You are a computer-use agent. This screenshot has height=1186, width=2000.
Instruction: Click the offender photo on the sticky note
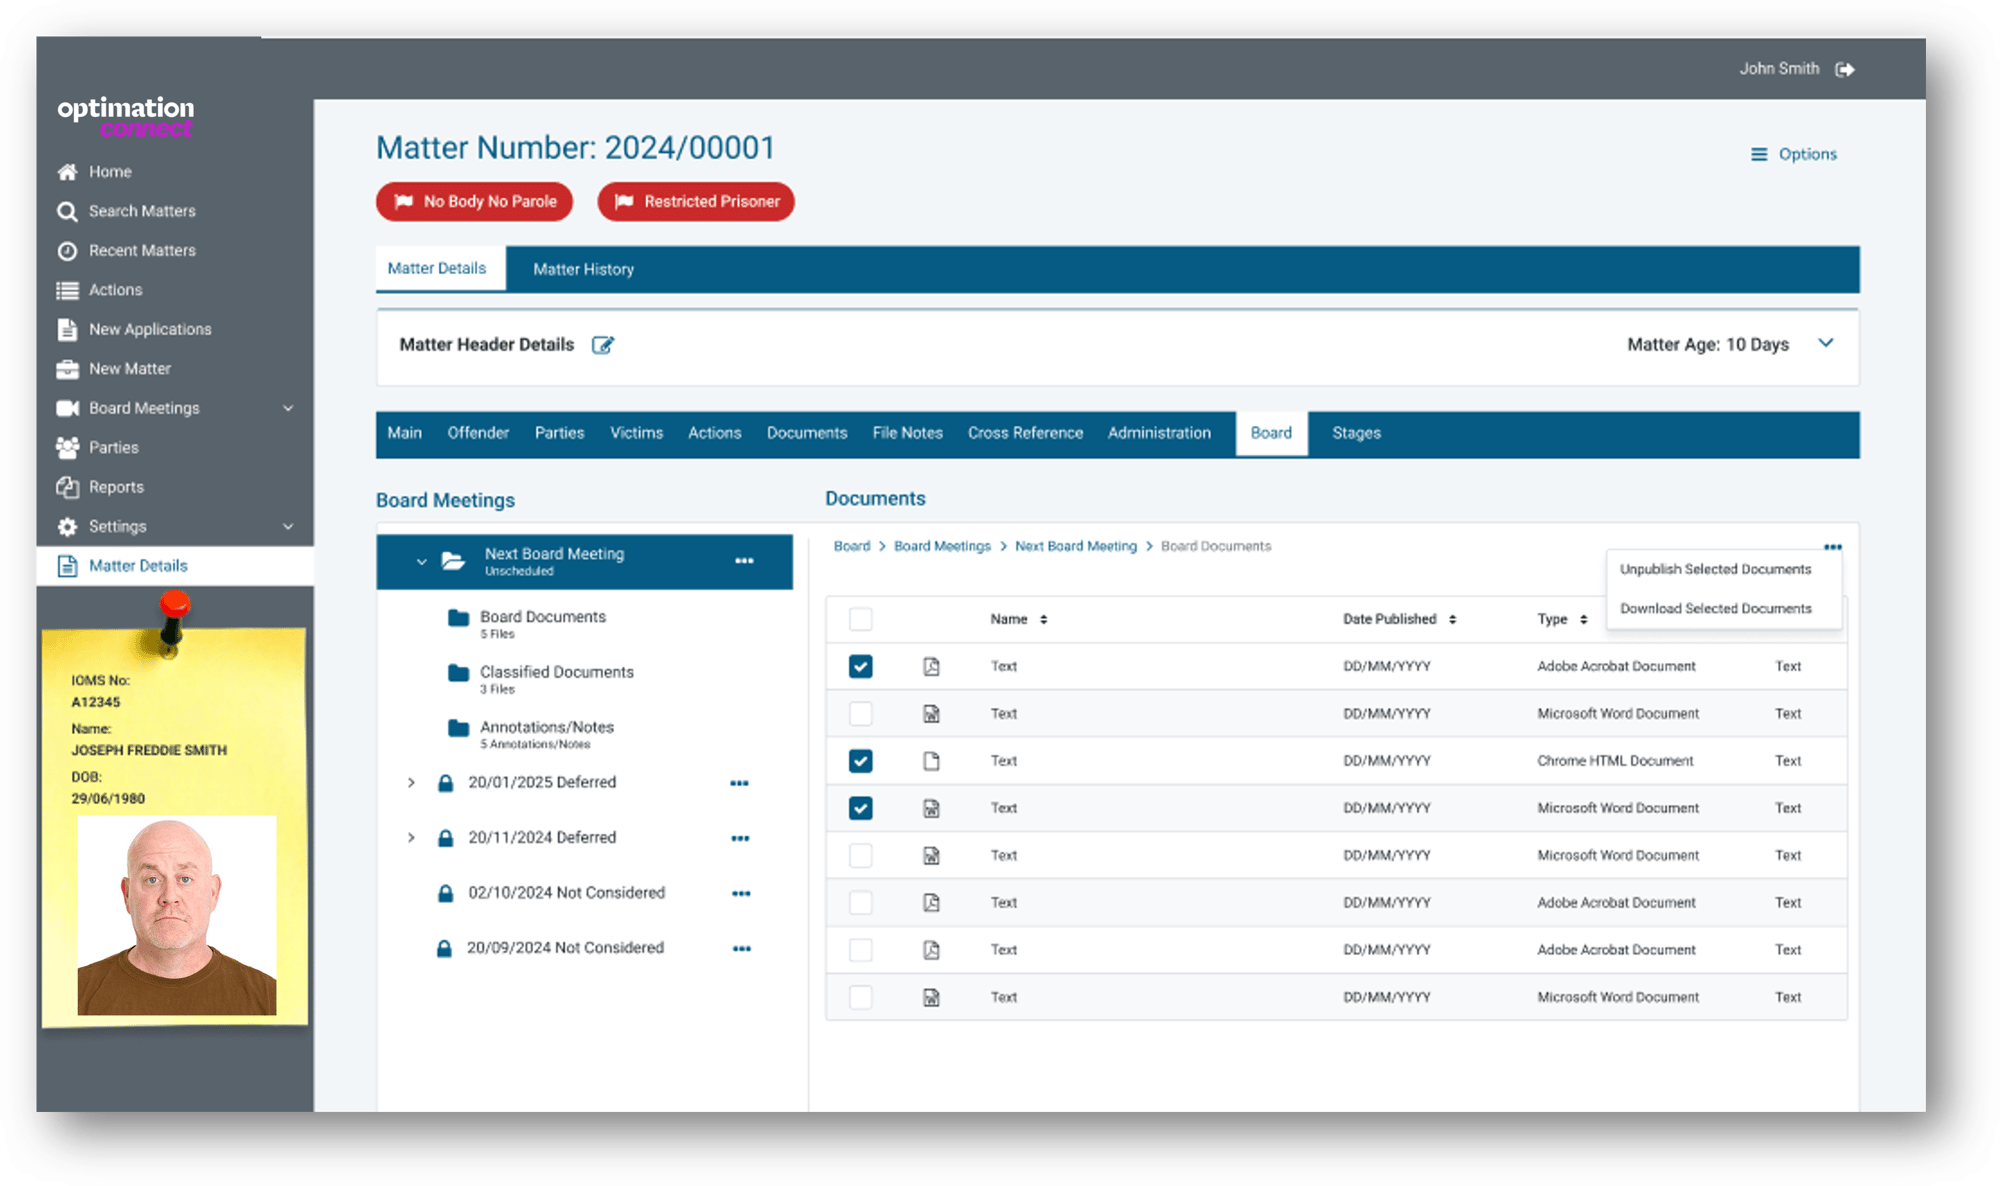tap(177, 916)
